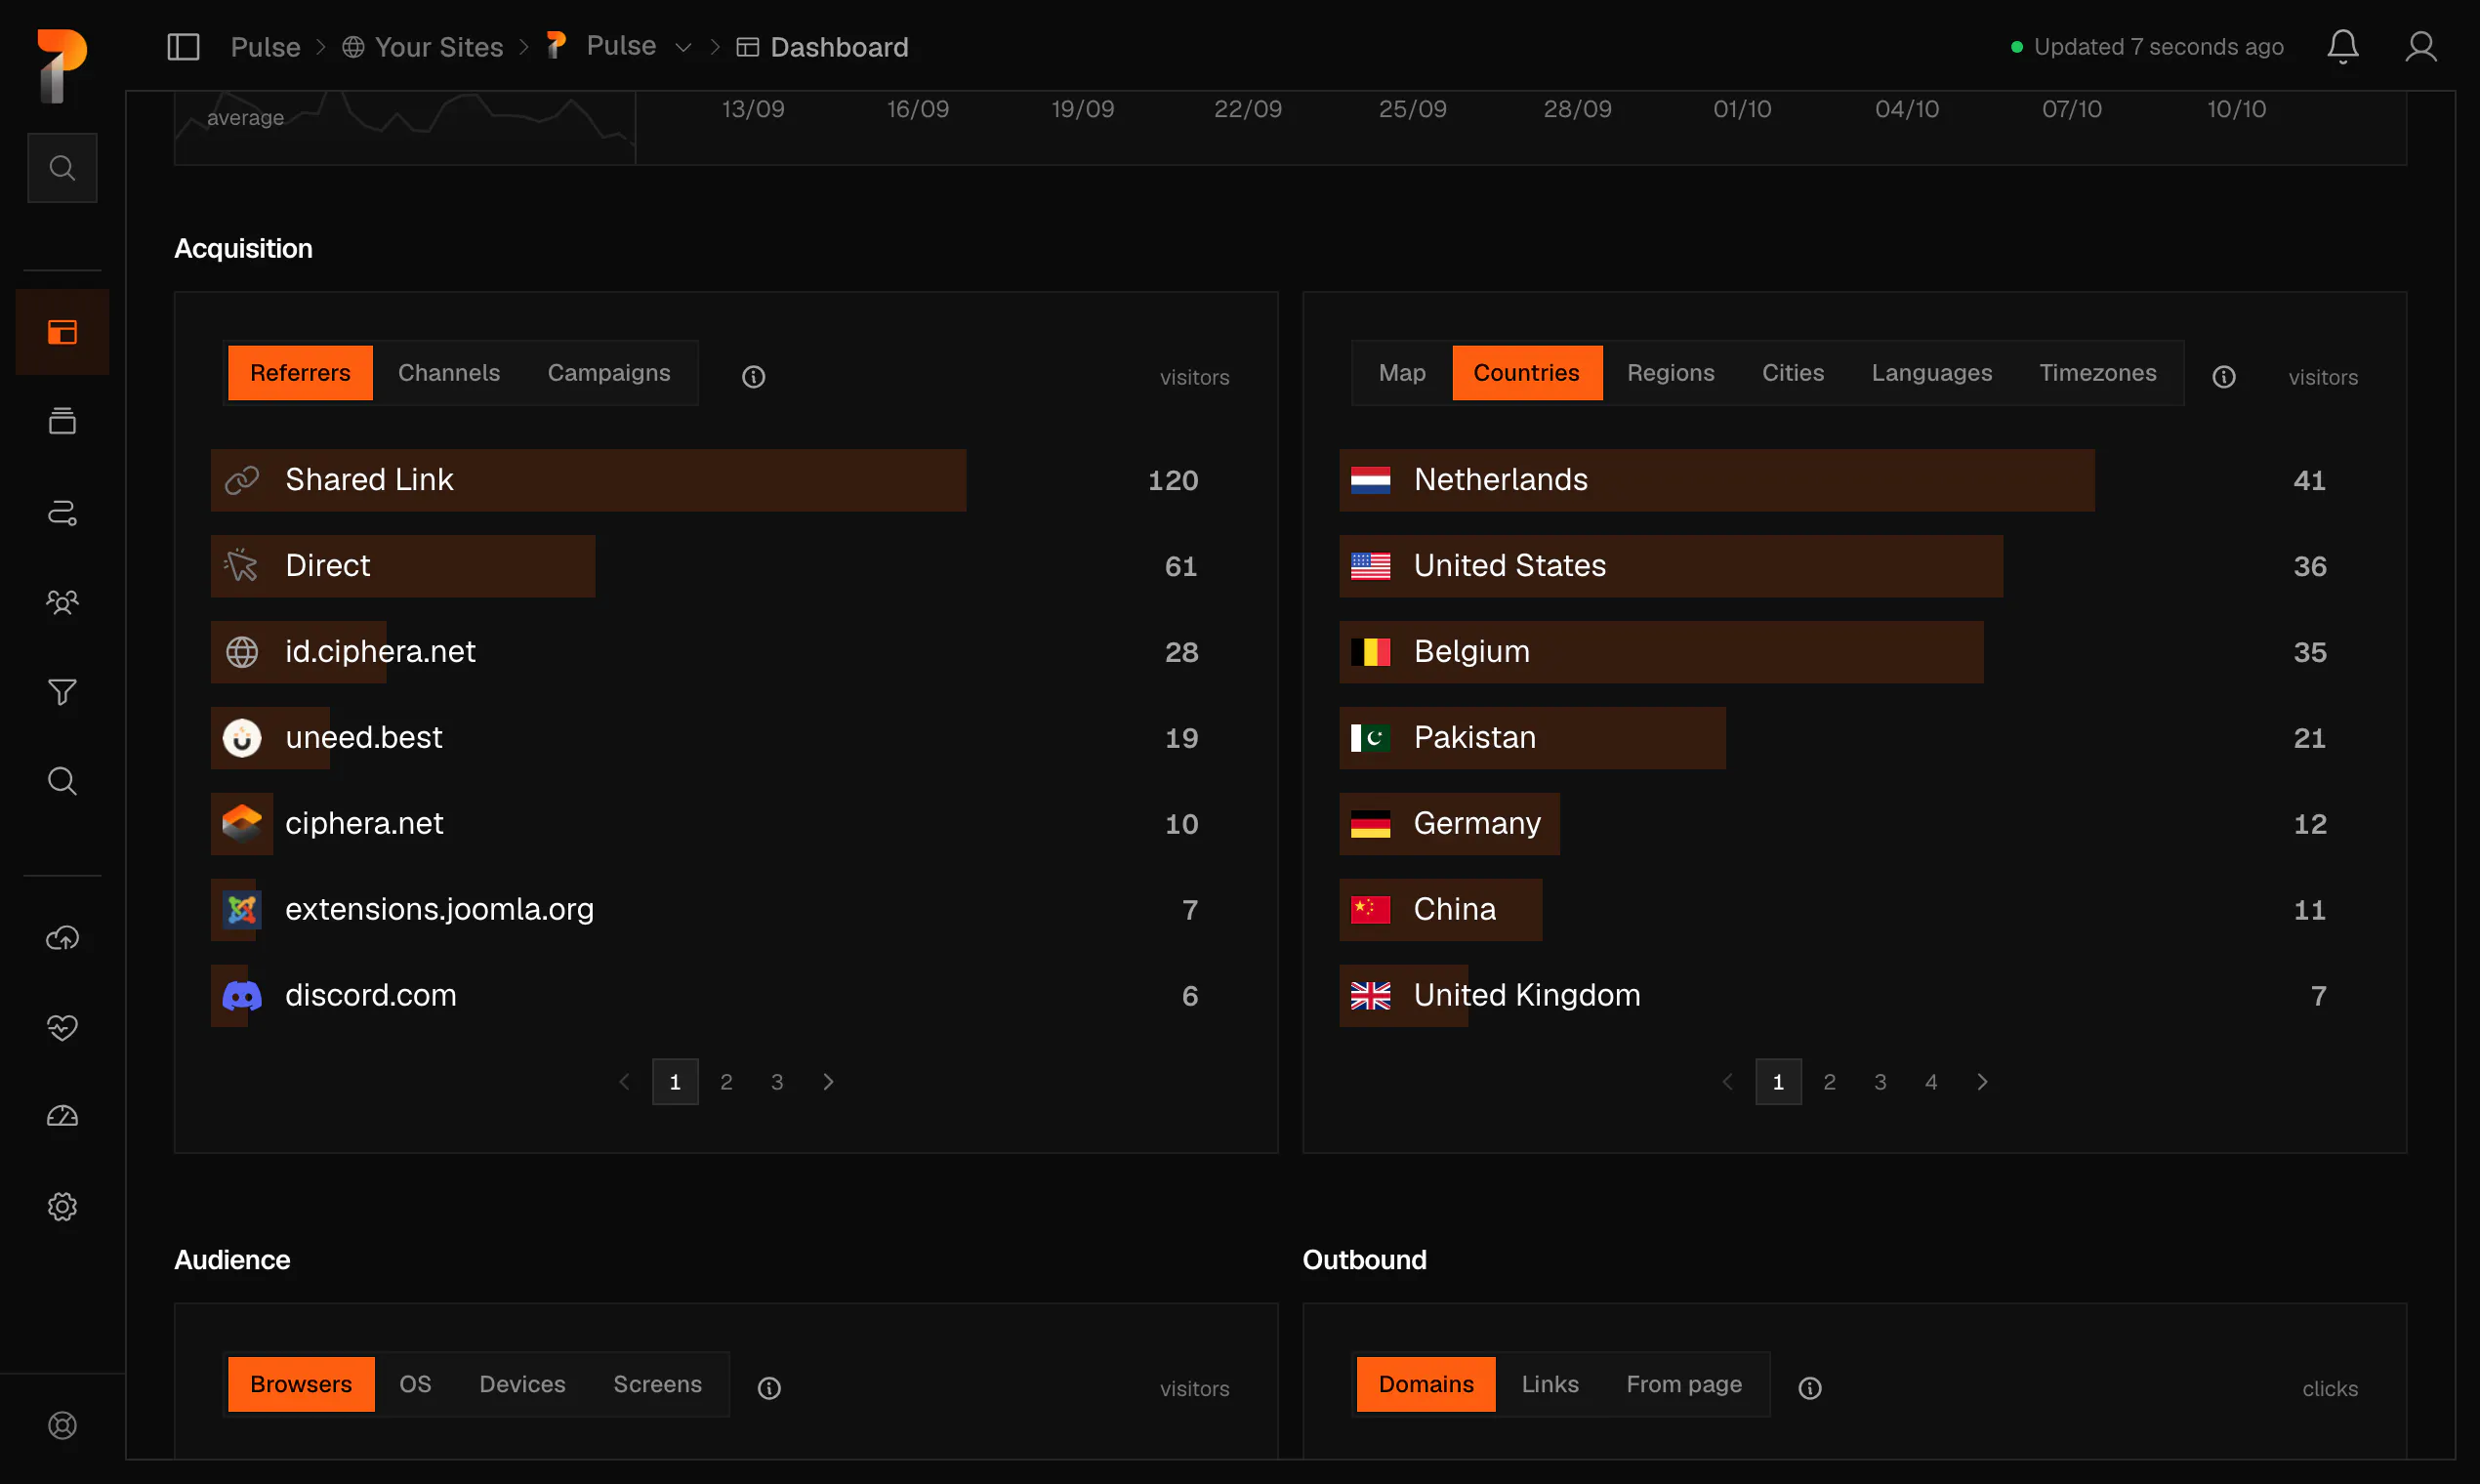Open the journeys route sidebar icon
Viewport: 2480px width, 1484px height.
[62, 513]
